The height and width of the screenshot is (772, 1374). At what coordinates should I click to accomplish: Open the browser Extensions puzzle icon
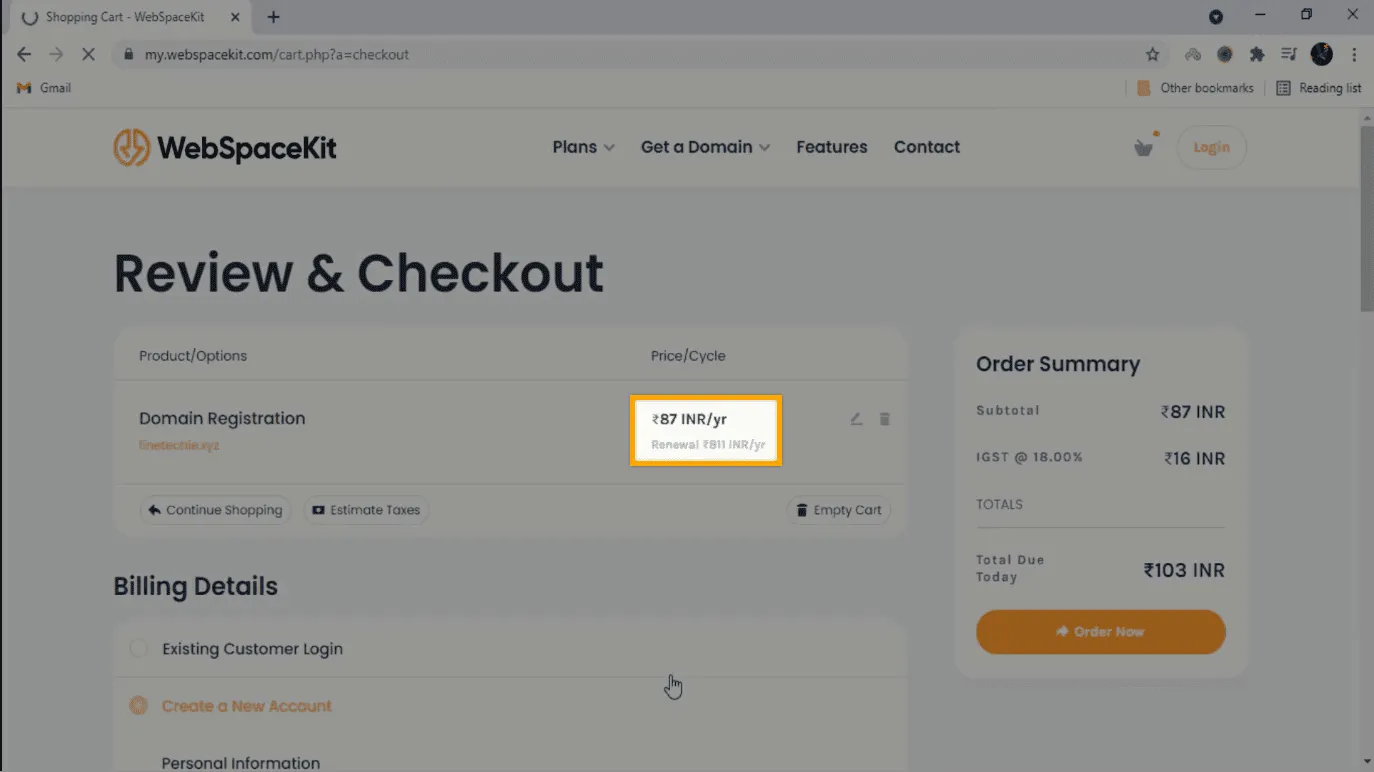point(1257,55)
